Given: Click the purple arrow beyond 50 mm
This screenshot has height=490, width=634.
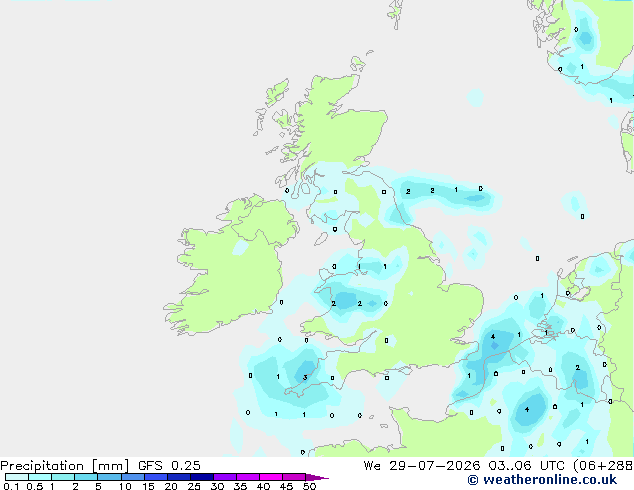Looking at the screenshot, I should (x=317, y=477).
